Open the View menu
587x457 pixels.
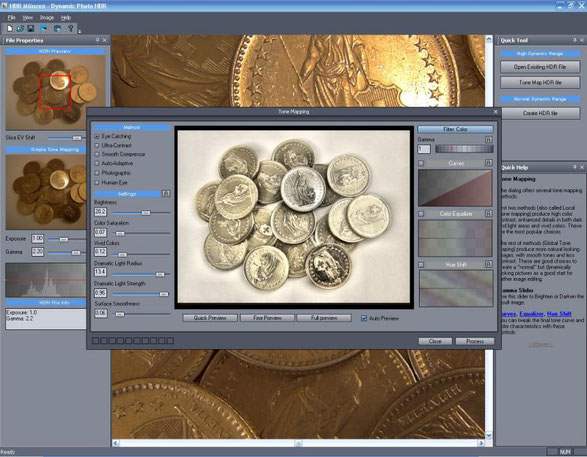(x=27, y=18)
